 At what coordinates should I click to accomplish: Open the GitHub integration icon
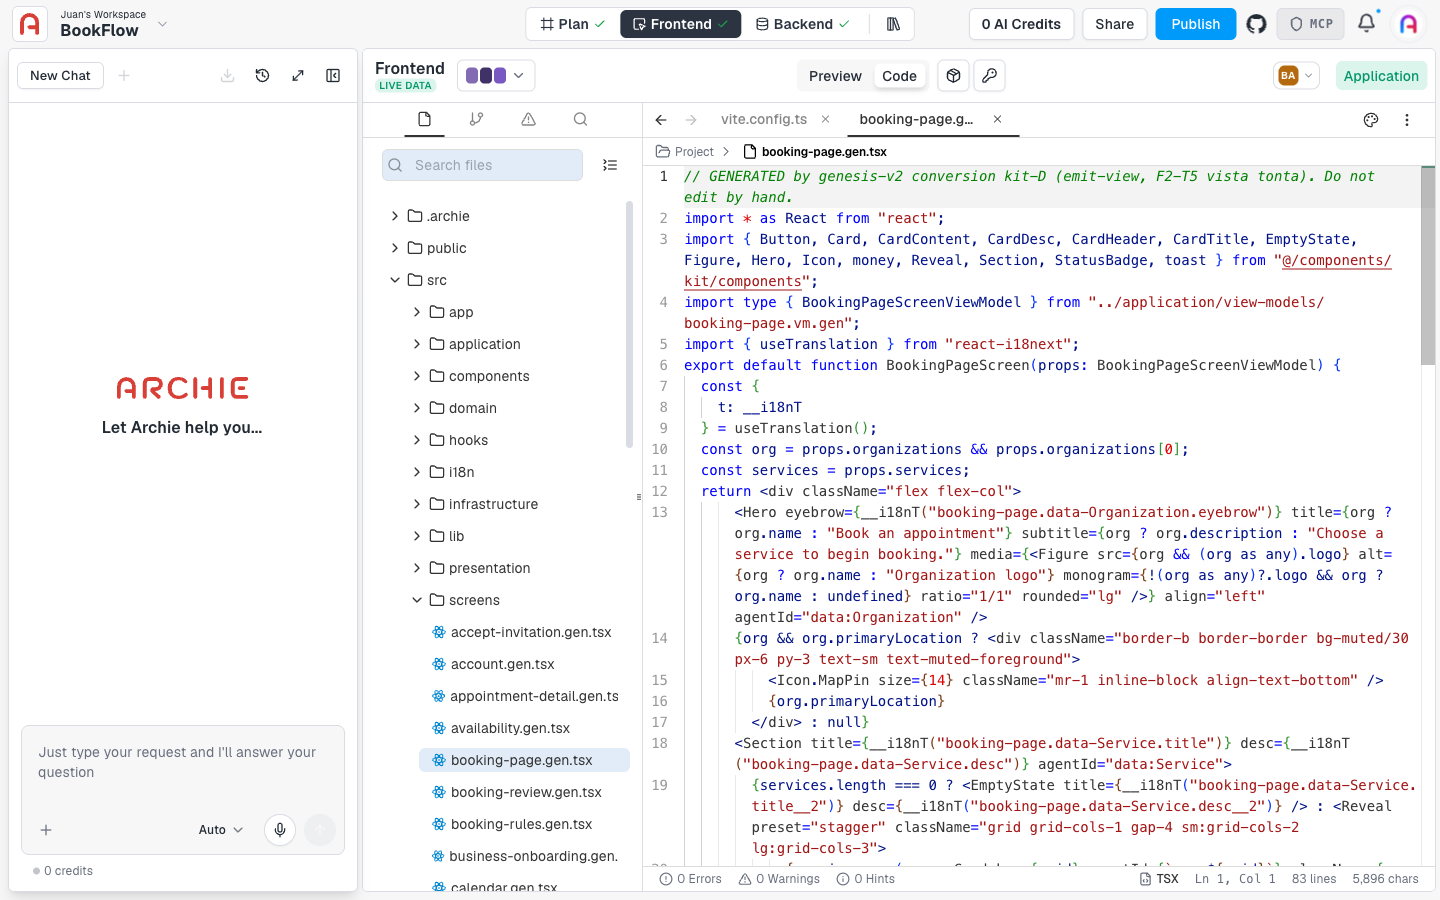(1256, 24)
